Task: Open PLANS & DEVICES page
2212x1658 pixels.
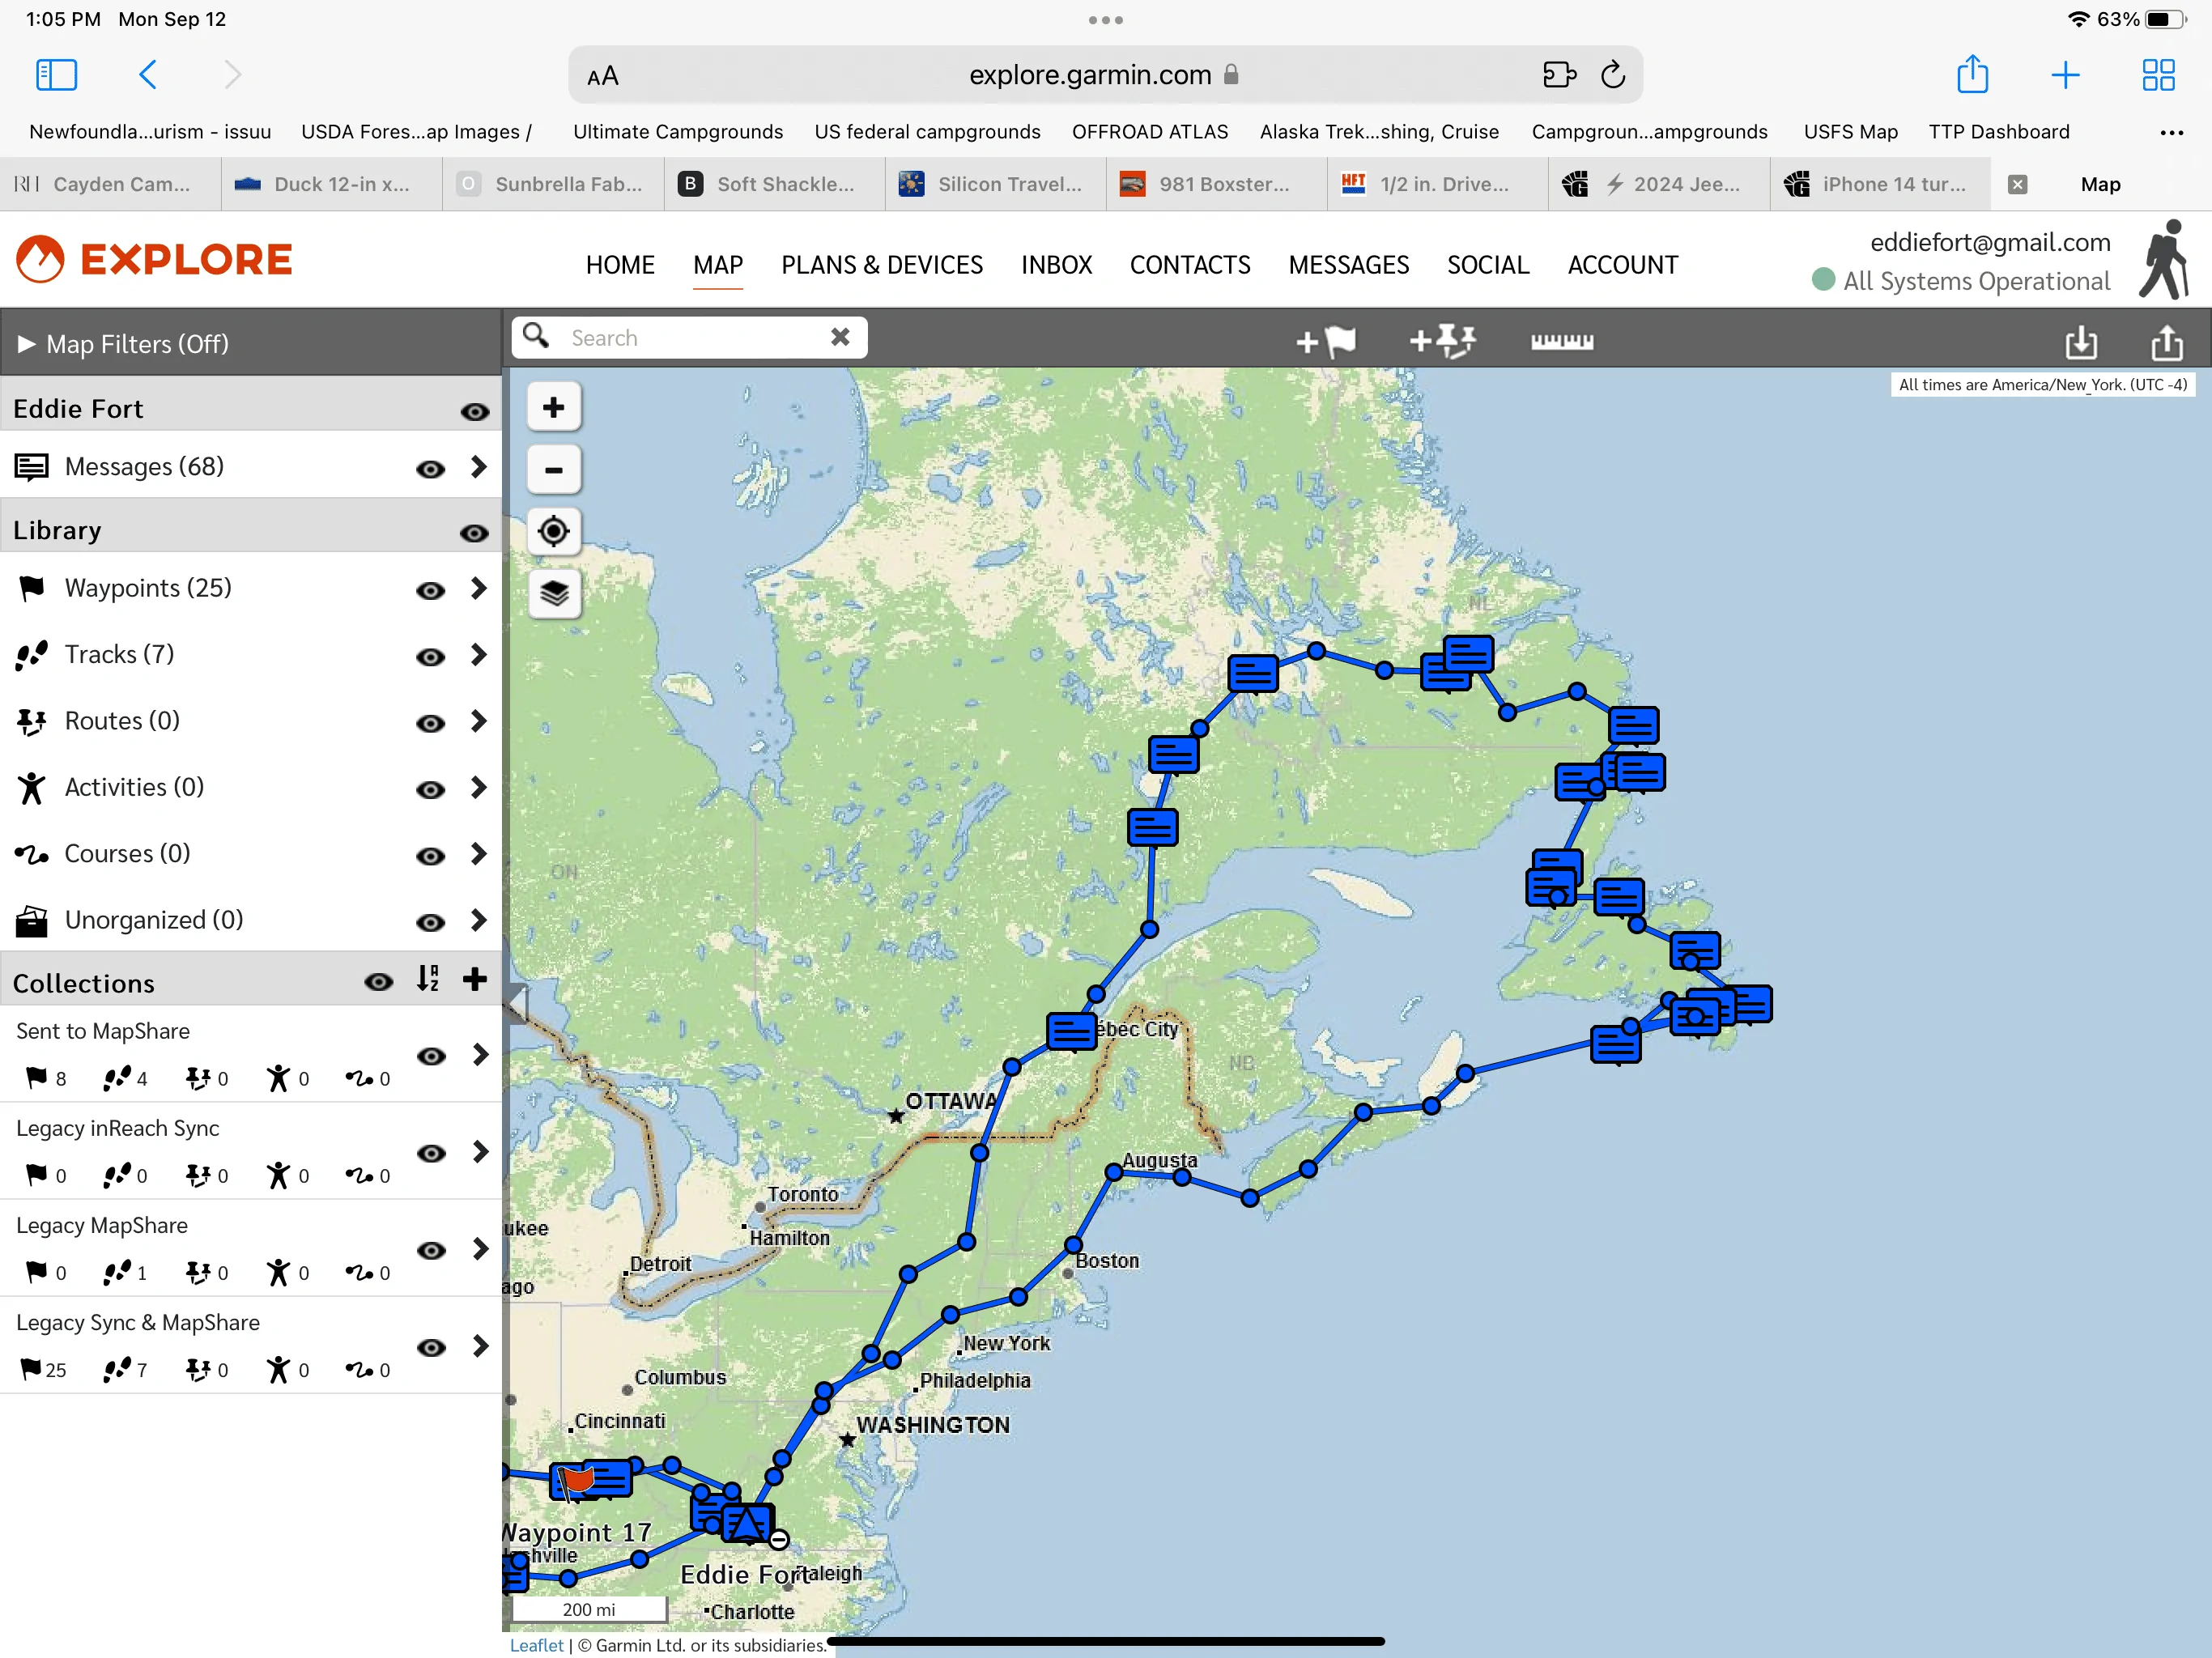Action: (x=882, y=265)
